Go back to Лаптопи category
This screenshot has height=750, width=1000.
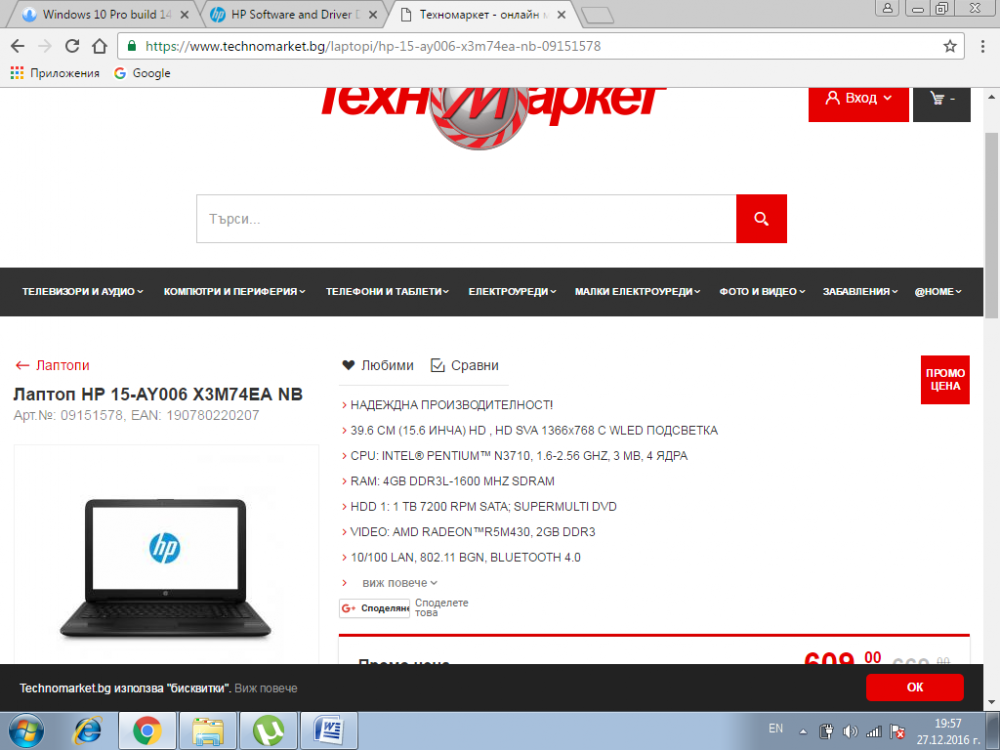click(52, 365)
